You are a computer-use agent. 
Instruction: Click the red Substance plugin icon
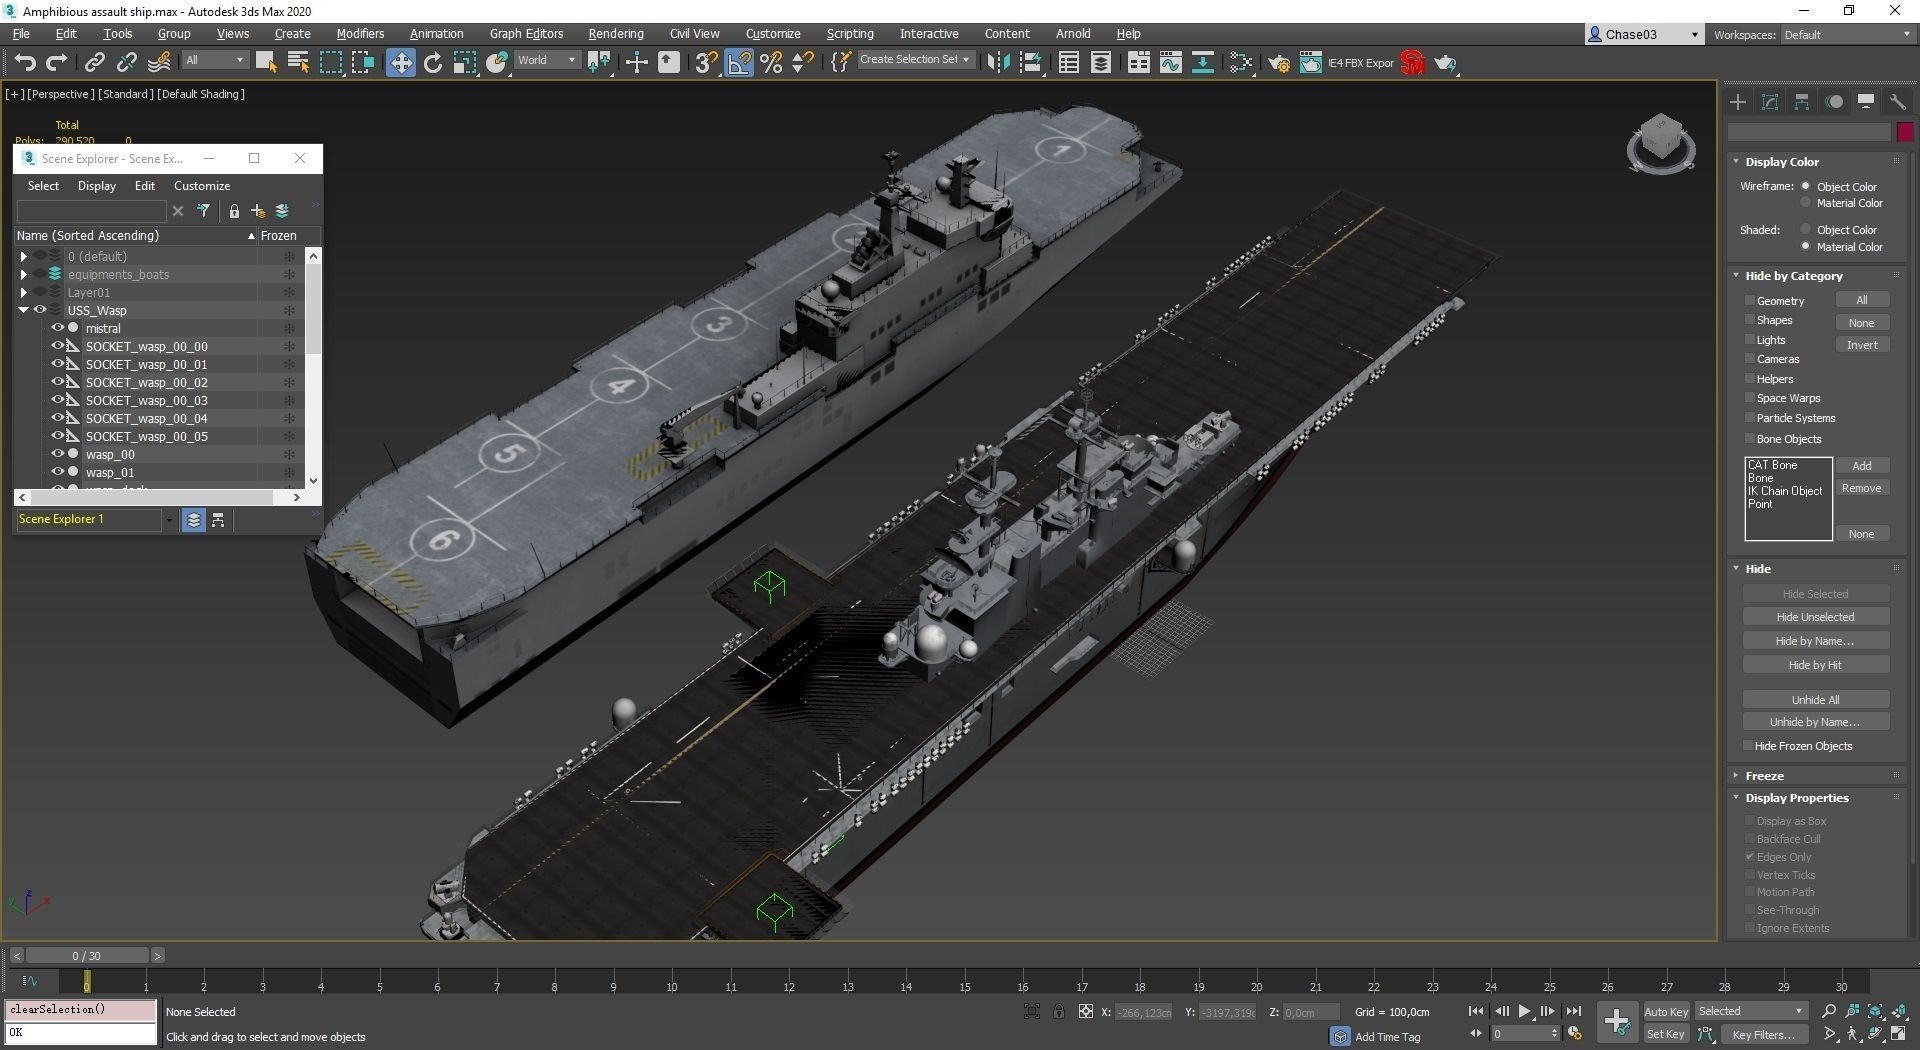(x=1412, y=62)
